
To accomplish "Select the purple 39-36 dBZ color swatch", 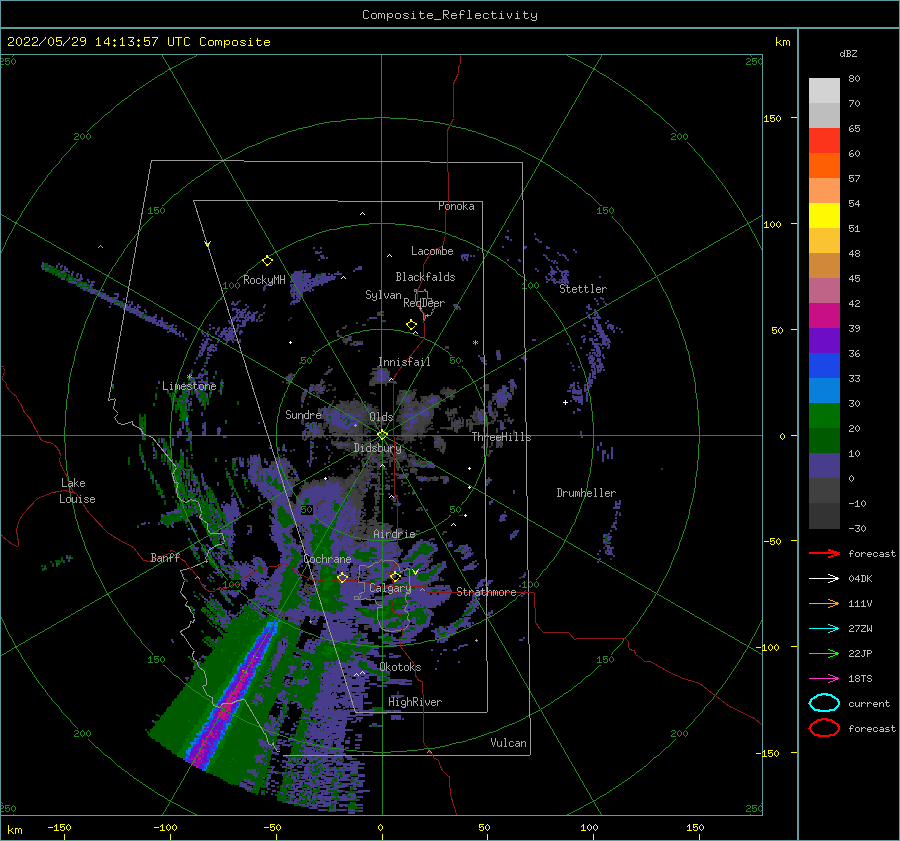I will point(824,341).
